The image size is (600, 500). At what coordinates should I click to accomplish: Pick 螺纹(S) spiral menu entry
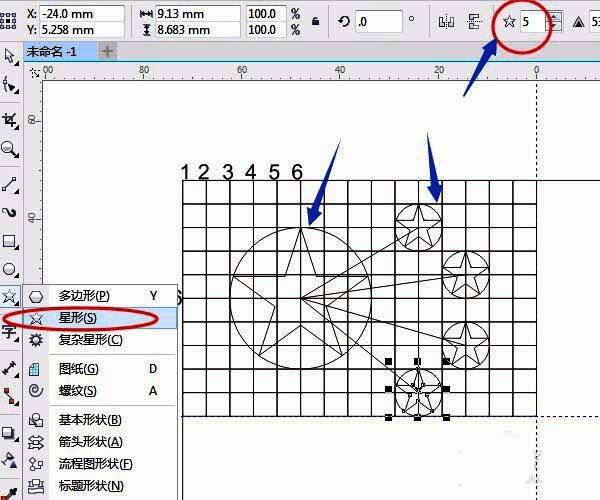point(76,391)
